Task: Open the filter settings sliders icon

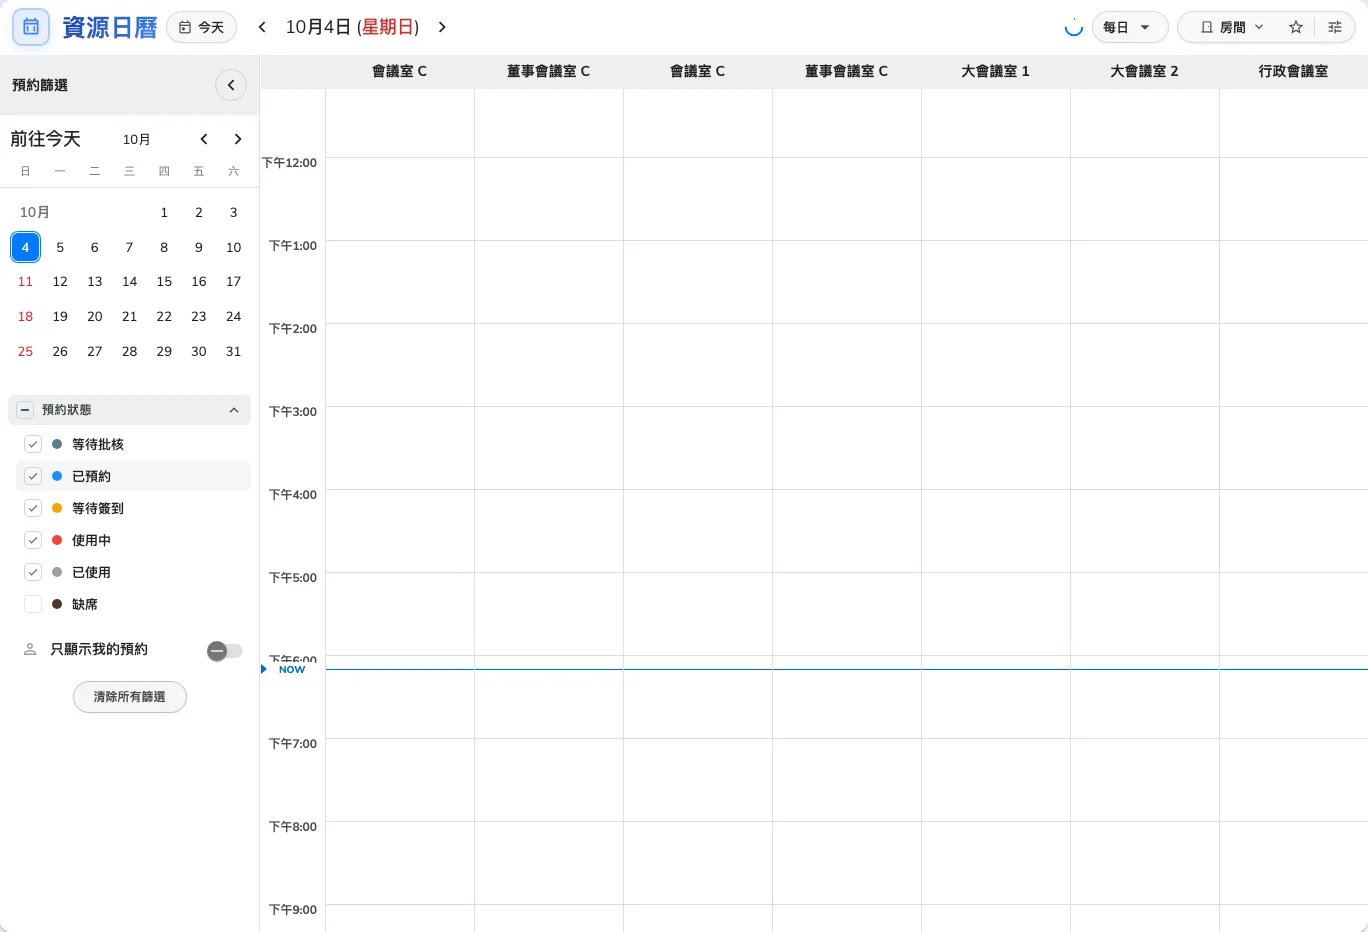Action: 1335,27
